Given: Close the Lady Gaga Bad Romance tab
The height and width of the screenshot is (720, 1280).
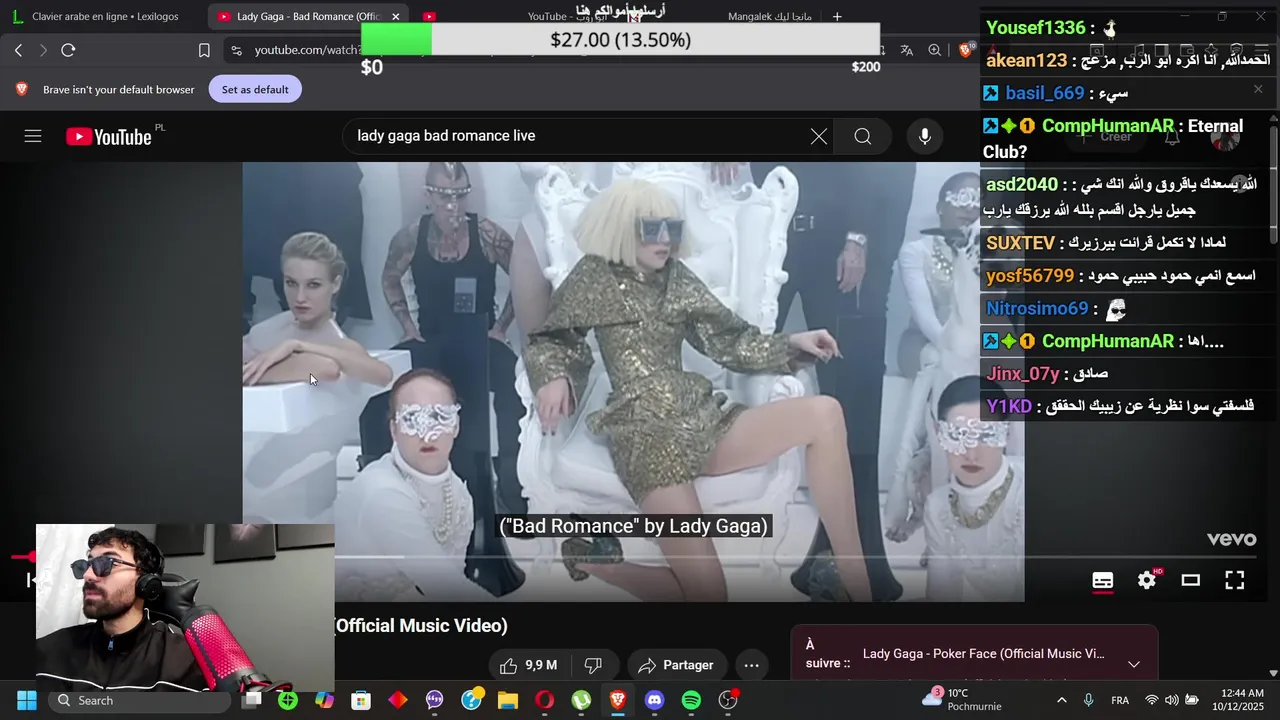Looking at the screenshot, I should coord(396,17).
